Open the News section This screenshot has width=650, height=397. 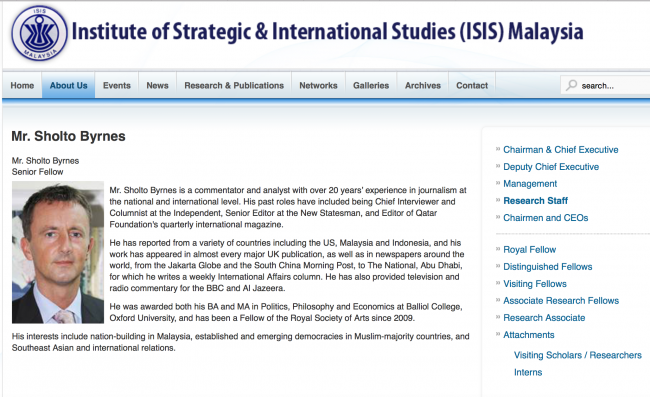(158, 85)
